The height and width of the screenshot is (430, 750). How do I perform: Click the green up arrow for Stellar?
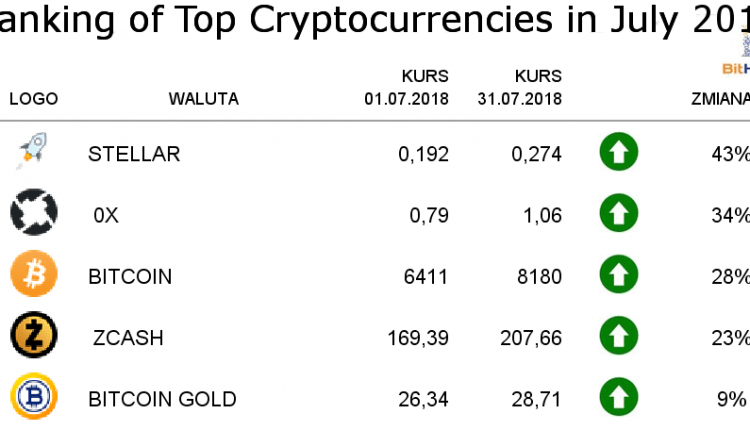619,153
